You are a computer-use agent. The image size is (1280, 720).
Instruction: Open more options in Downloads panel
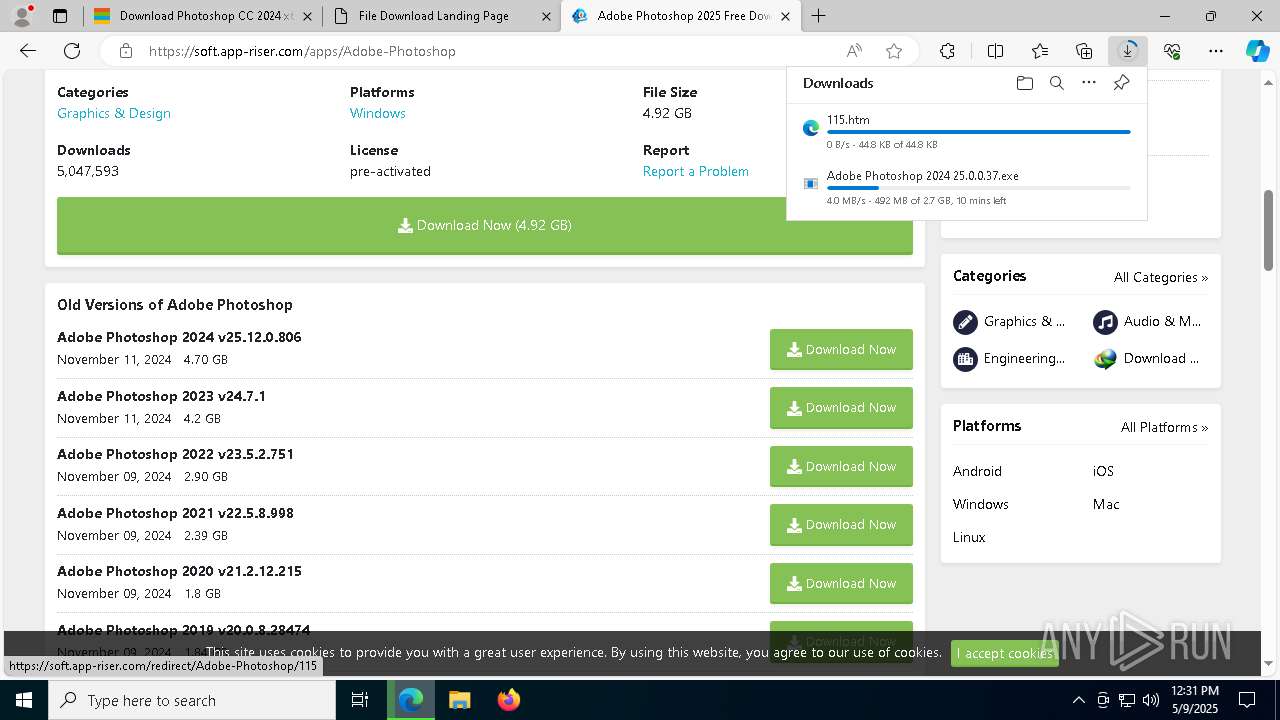1089,83
